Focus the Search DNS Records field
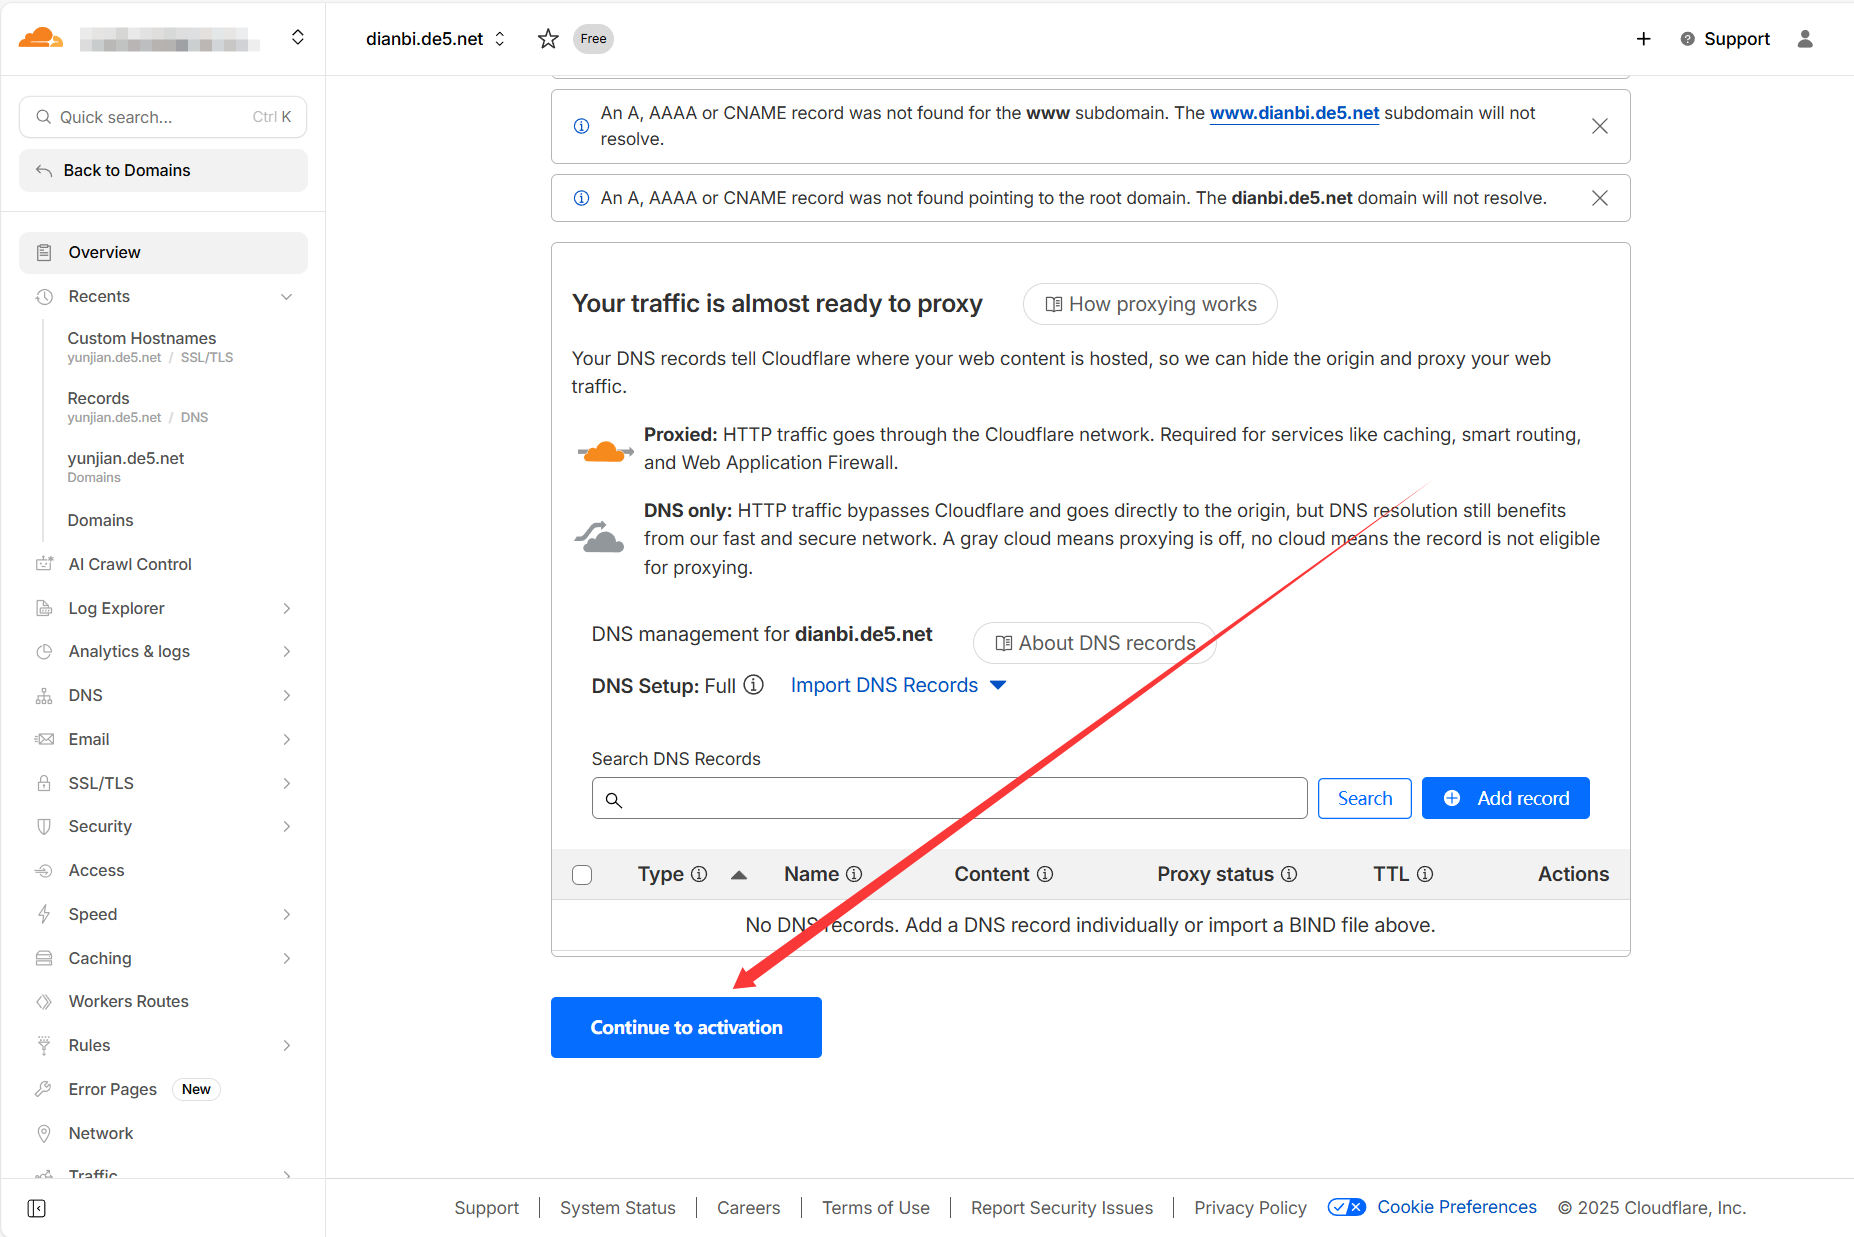 coord(950,798)
